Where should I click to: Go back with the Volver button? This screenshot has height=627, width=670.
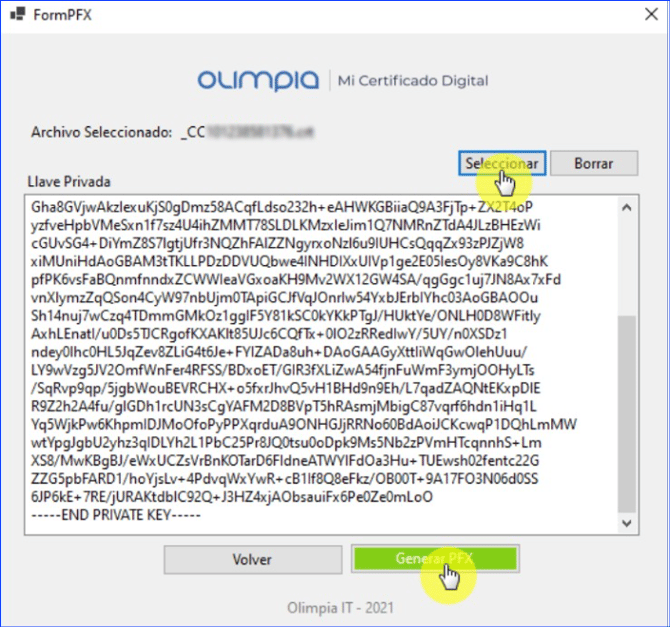click(253, 559)
